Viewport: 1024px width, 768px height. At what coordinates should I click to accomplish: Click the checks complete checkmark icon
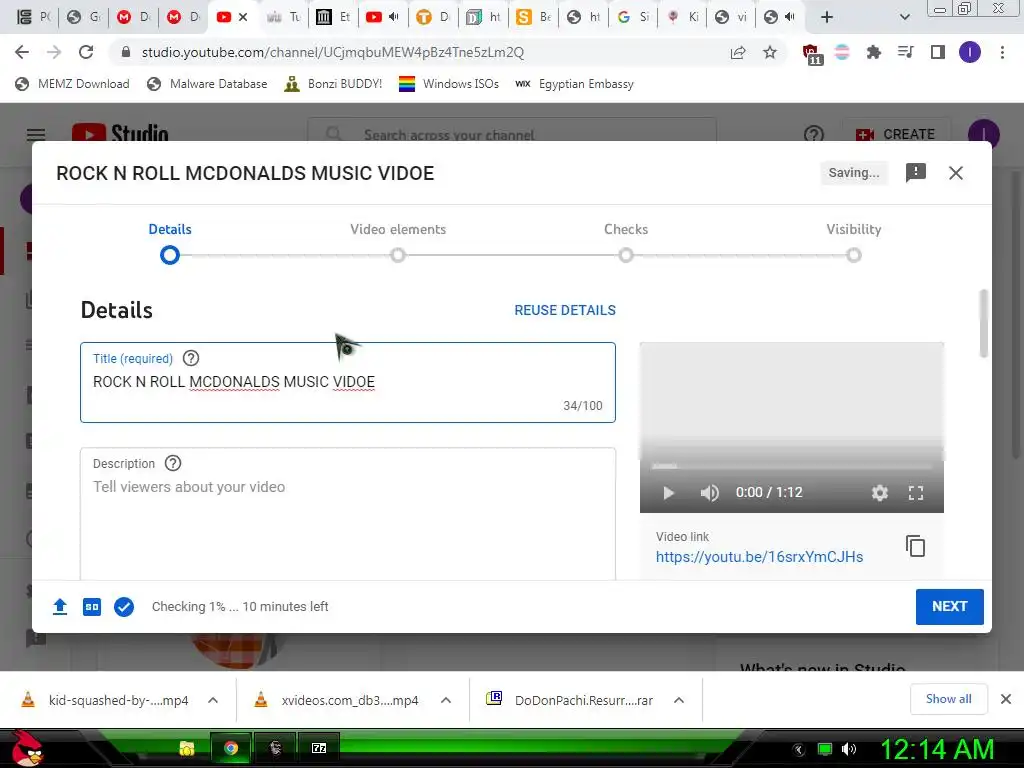pos(124,607)
